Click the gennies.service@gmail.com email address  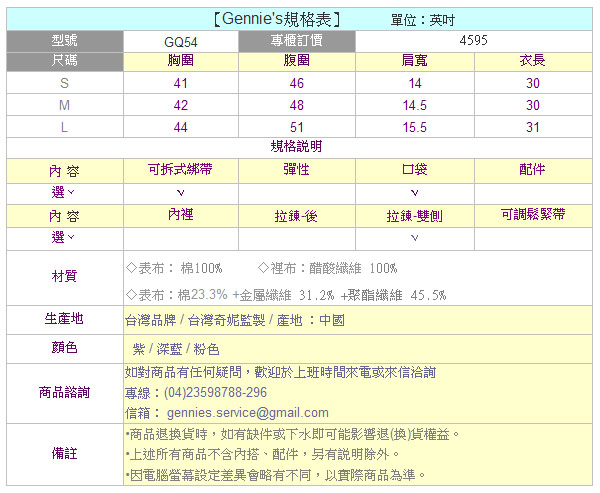click(x=248, y=413)
